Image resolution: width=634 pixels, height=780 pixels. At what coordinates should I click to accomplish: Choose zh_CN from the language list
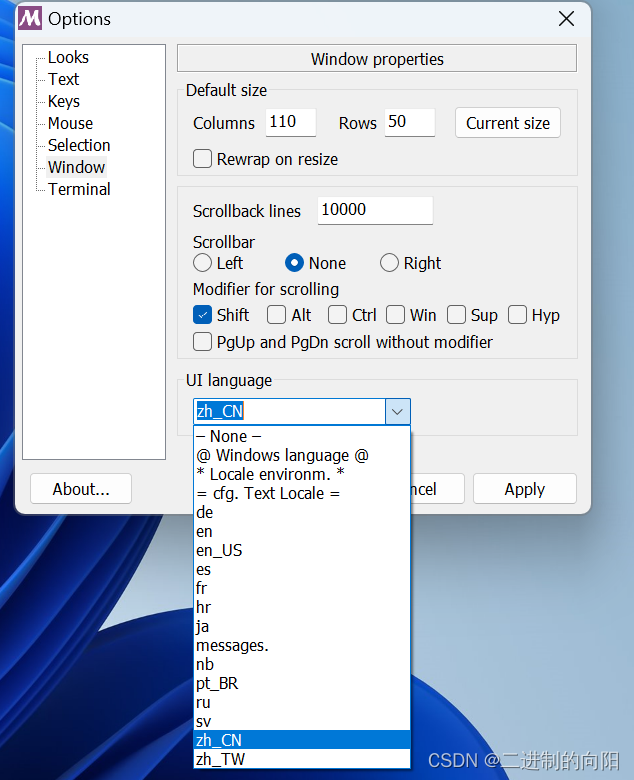coord(302,740)
